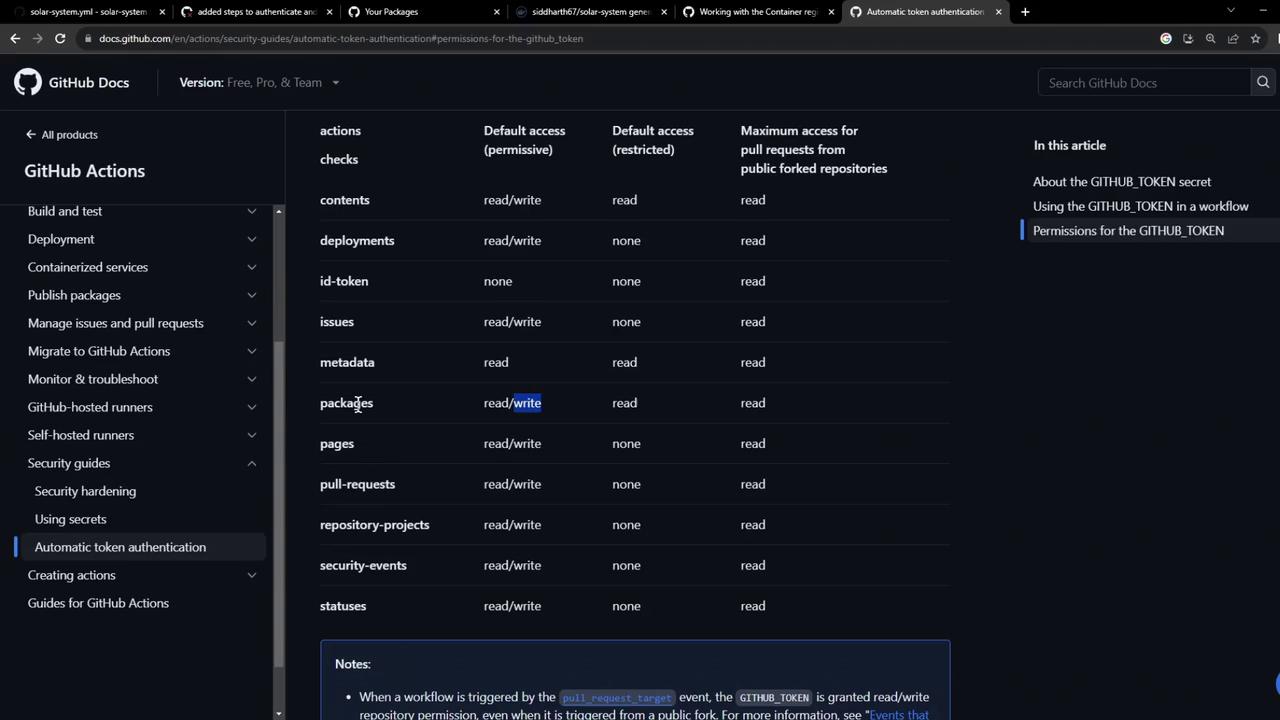
Task: Open the GitHub Actions sidebar heading
Action: (84, 171)
